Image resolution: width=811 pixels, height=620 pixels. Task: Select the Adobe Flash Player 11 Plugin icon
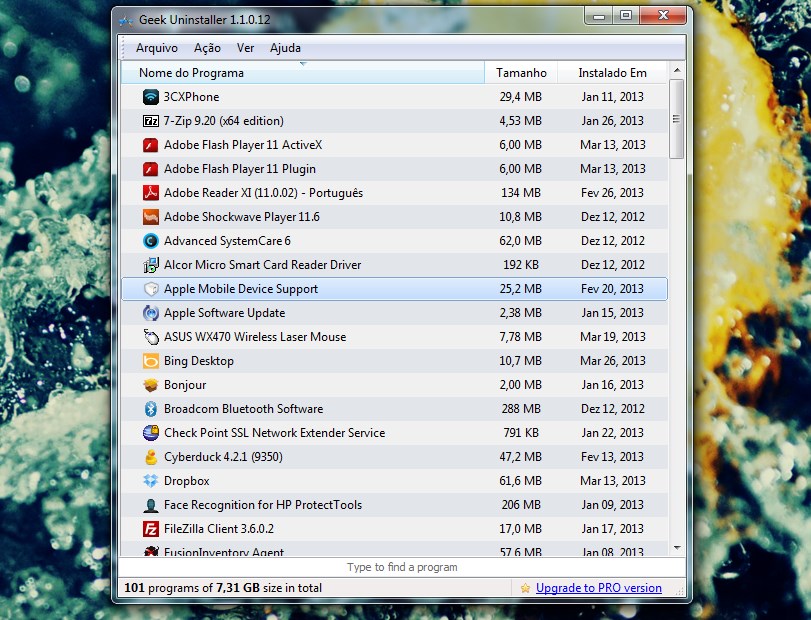point(151,169)
